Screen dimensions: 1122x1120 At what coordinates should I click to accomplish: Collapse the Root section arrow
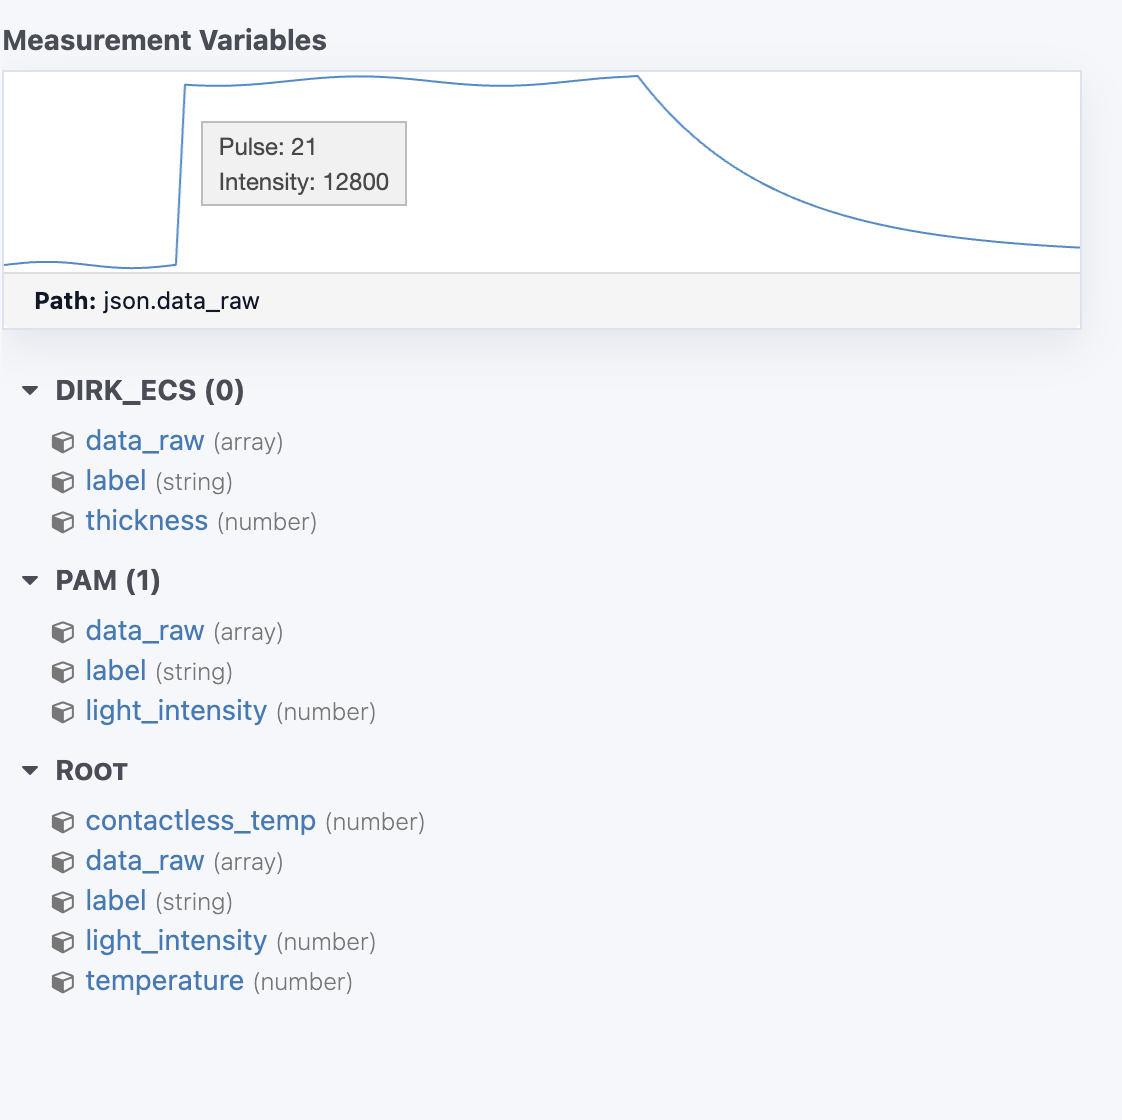(30, 771)
